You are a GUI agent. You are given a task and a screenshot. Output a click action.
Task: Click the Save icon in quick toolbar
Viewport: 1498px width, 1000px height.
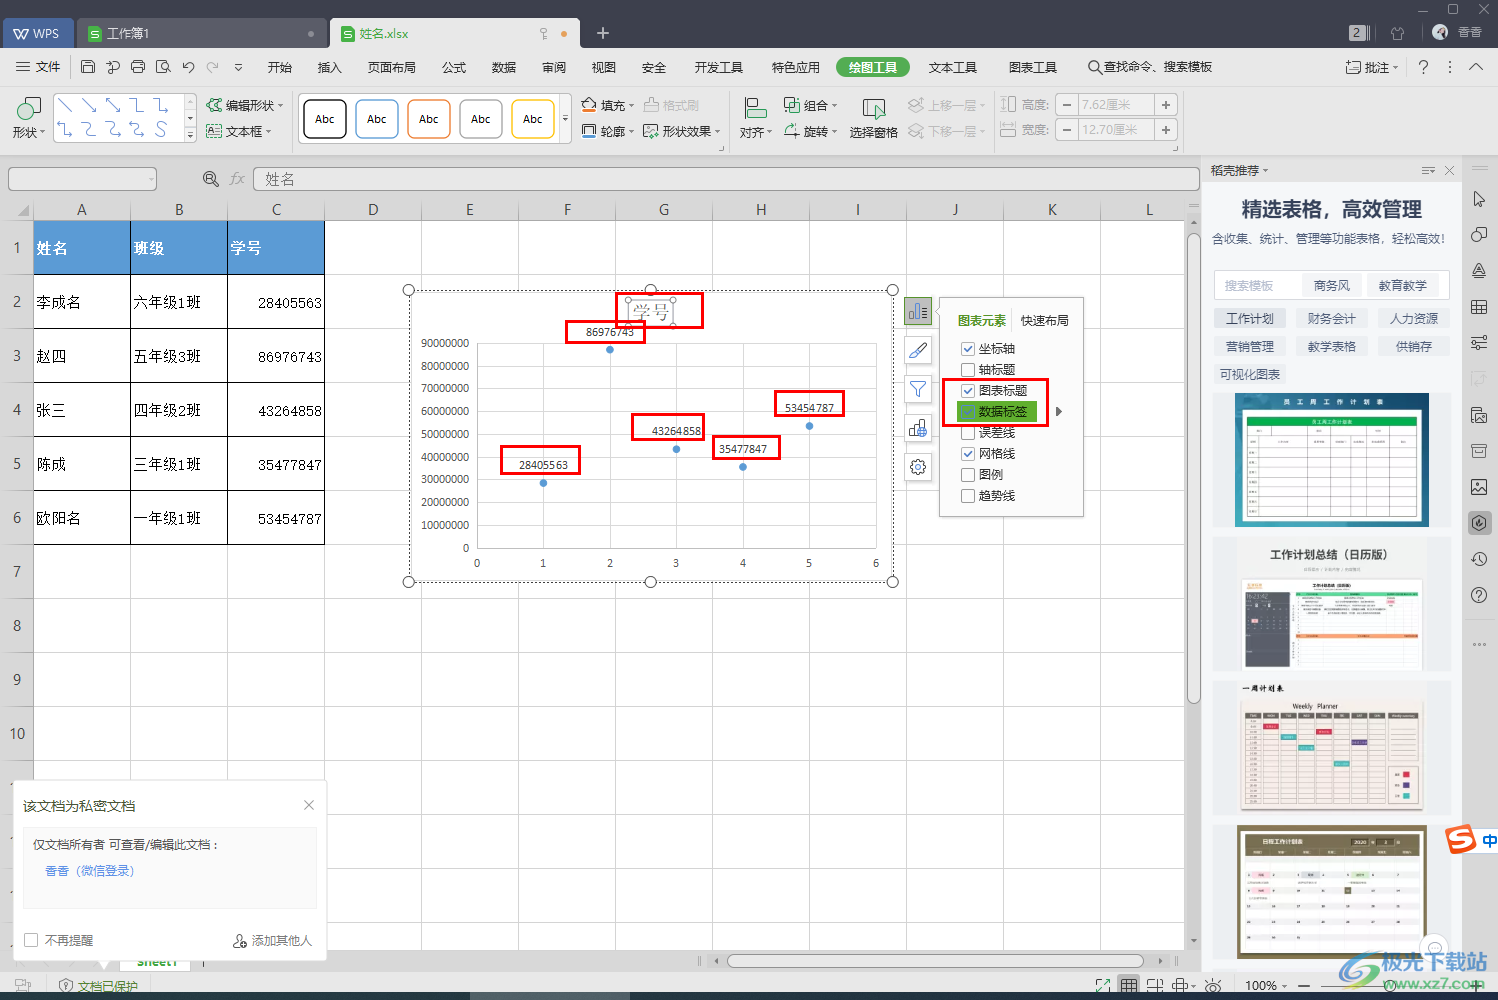point(88,67)
